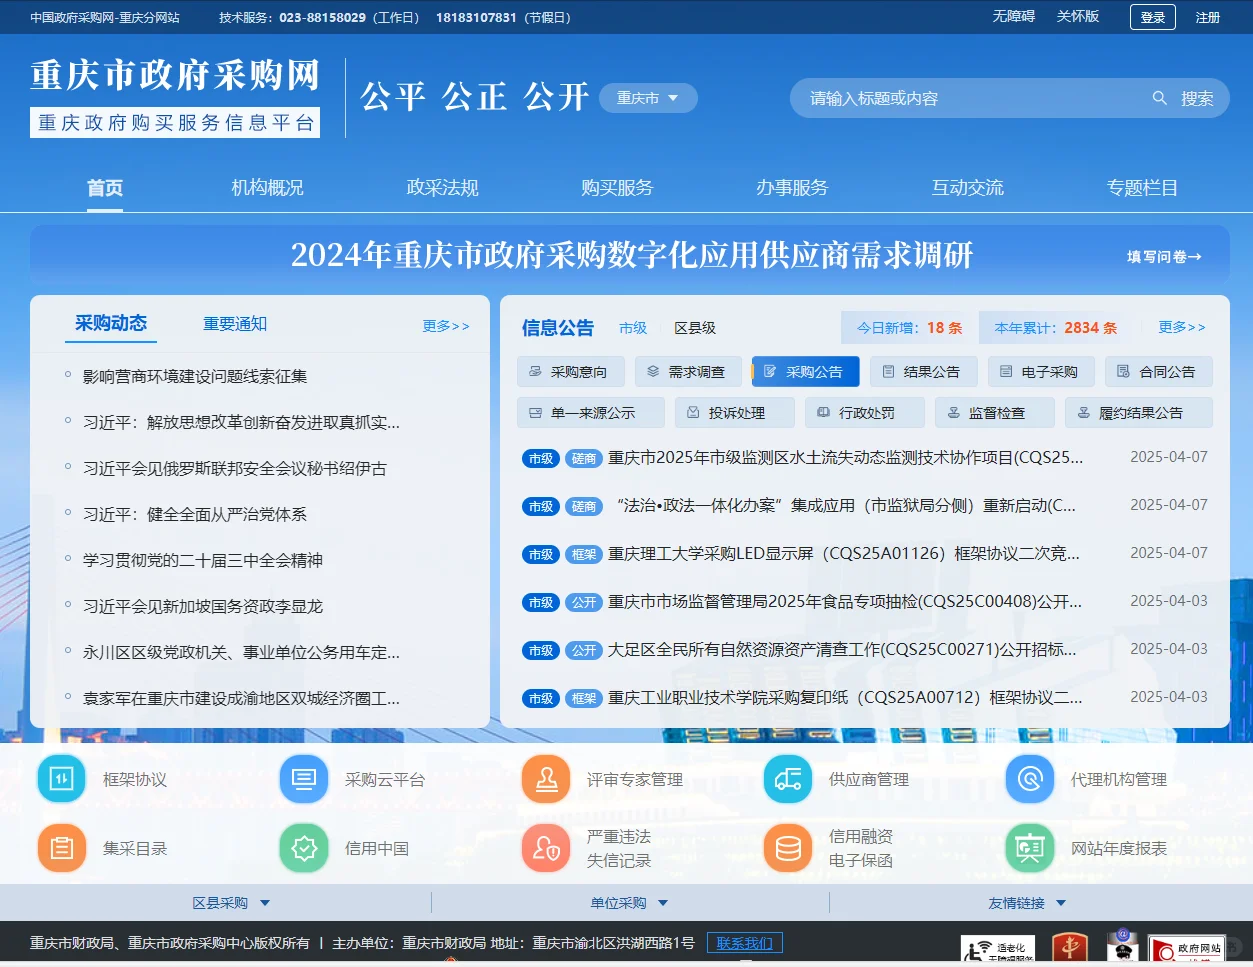
Task: Open the 机构概况 nav menu
Action: coord(267,188)
